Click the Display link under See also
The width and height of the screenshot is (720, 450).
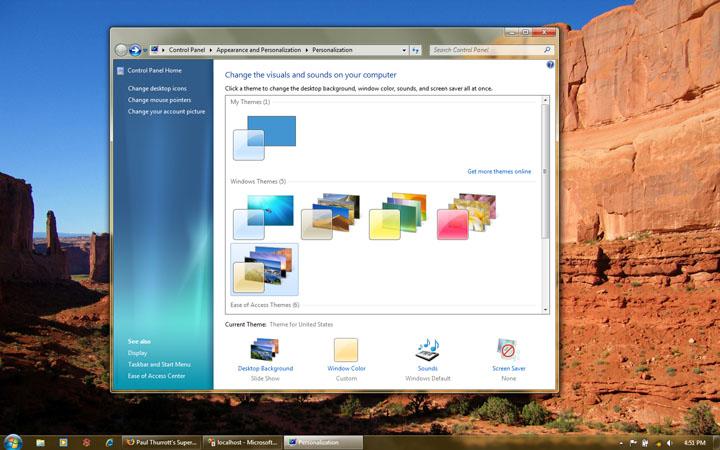[x=137, y=353]
